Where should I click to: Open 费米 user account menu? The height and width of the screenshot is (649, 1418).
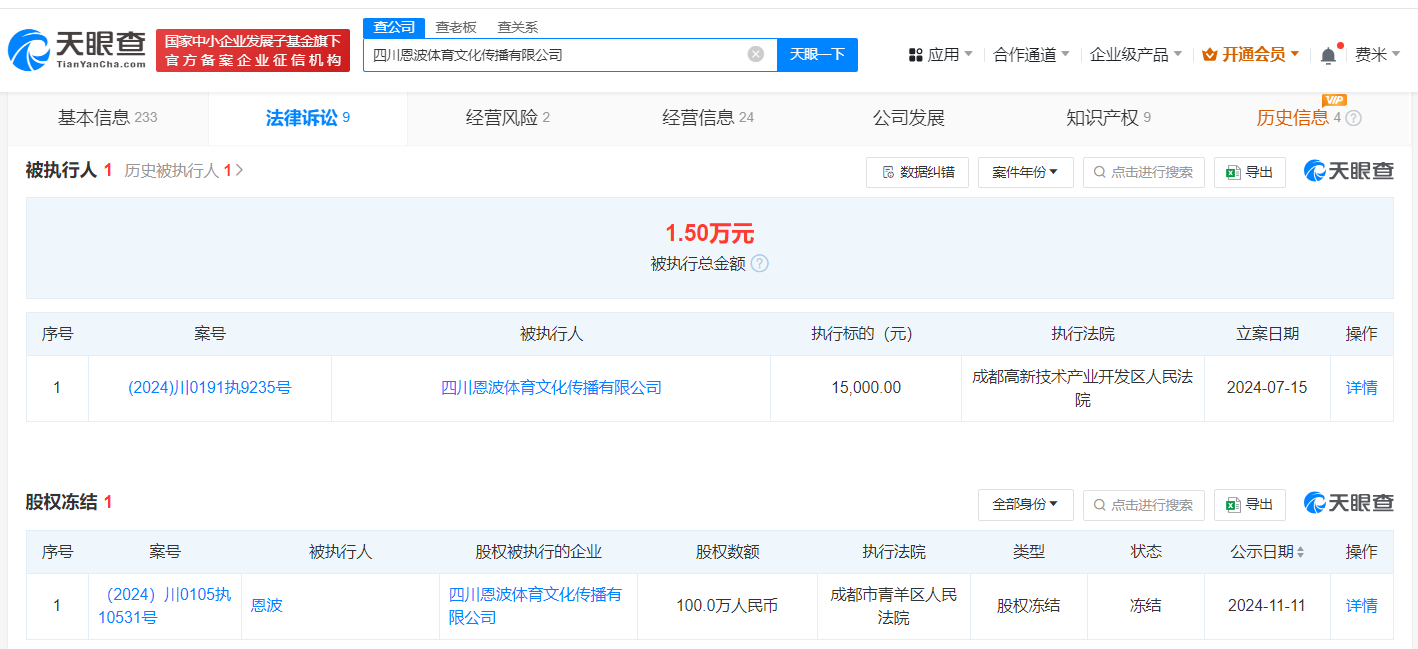(1377, 55)
